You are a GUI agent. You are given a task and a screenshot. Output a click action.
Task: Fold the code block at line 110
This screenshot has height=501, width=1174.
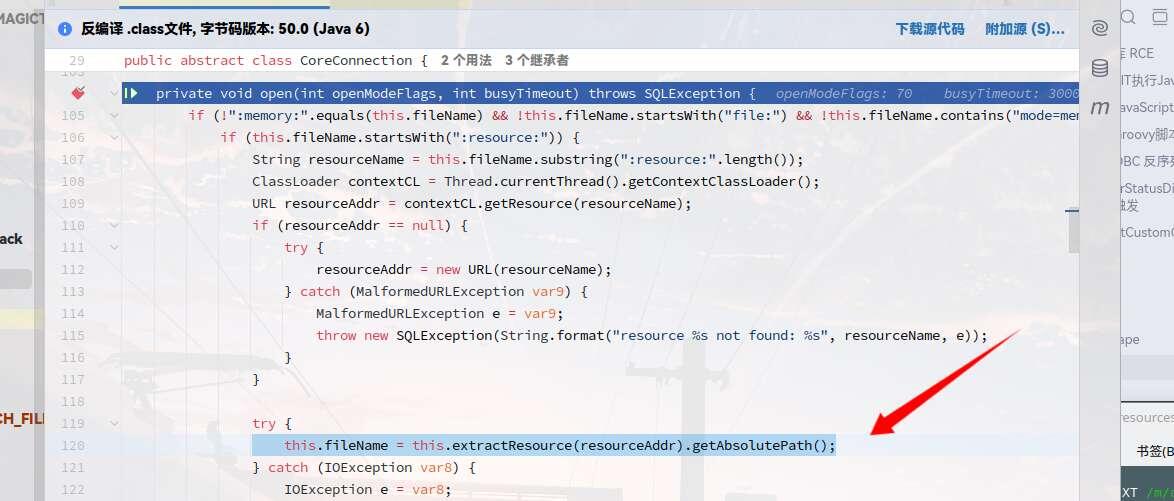pos(113,225)
